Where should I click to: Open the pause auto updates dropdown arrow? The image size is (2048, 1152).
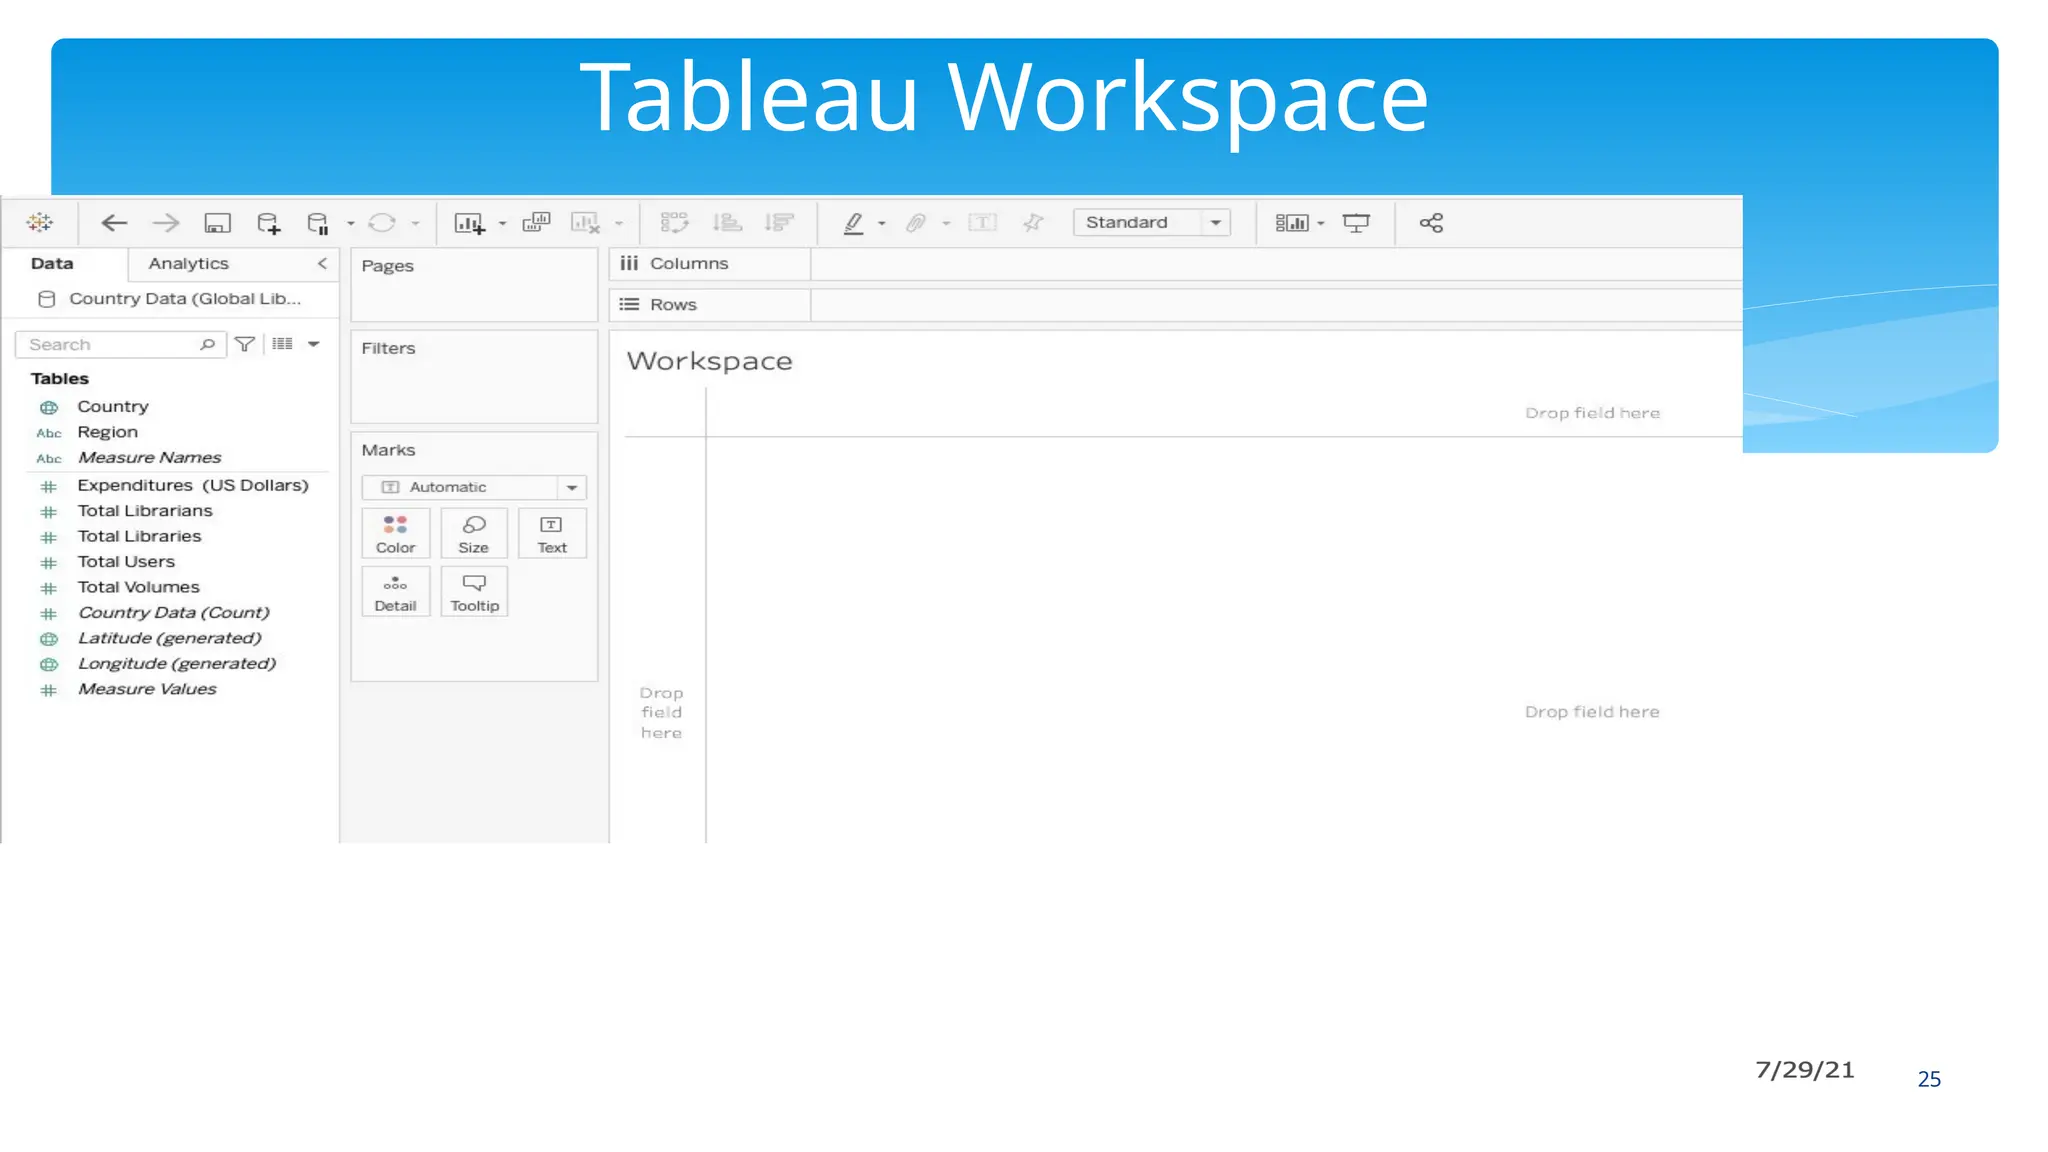(350, 223)
